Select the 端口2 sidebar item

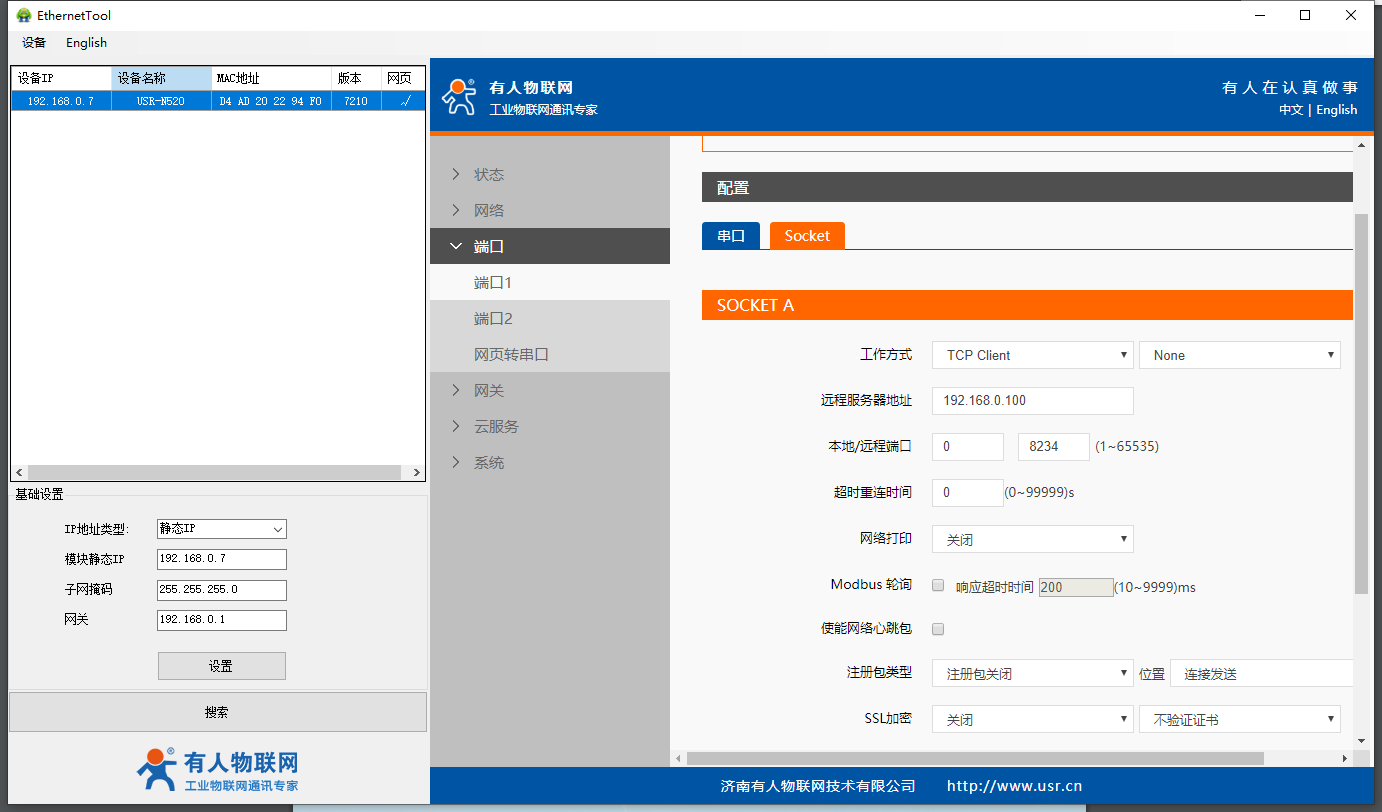(x=493, y=319)
